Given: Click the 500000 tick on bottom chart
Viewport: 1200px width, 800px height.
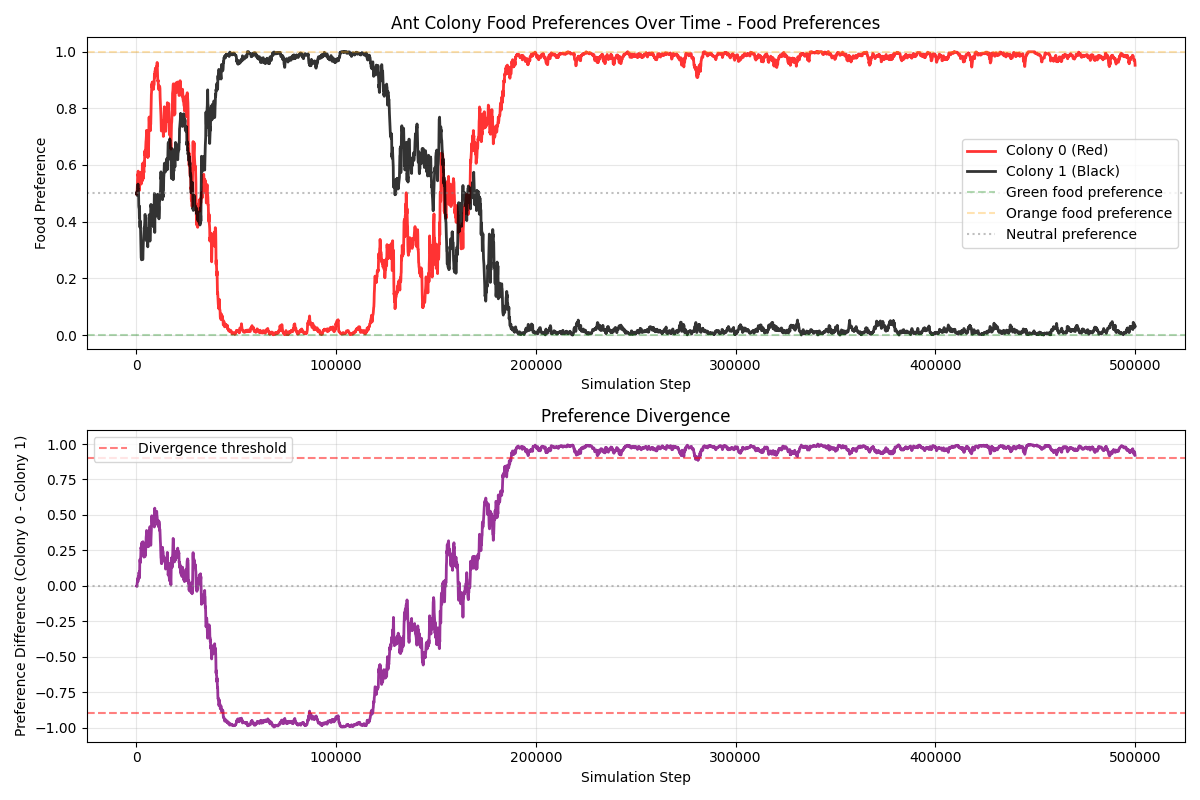Looking at the screenshot, I should [1135, 755].
